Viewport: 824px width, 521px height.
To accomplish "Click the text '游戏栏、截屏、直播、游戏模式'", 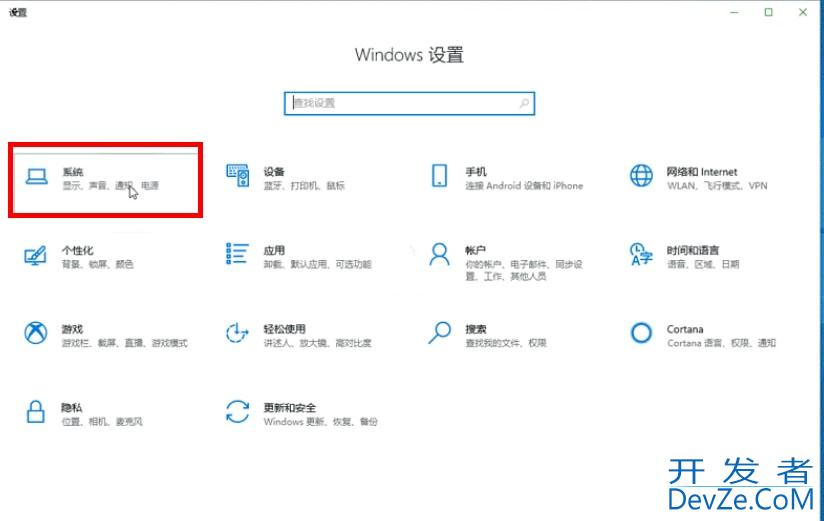I will click(125, 343).
